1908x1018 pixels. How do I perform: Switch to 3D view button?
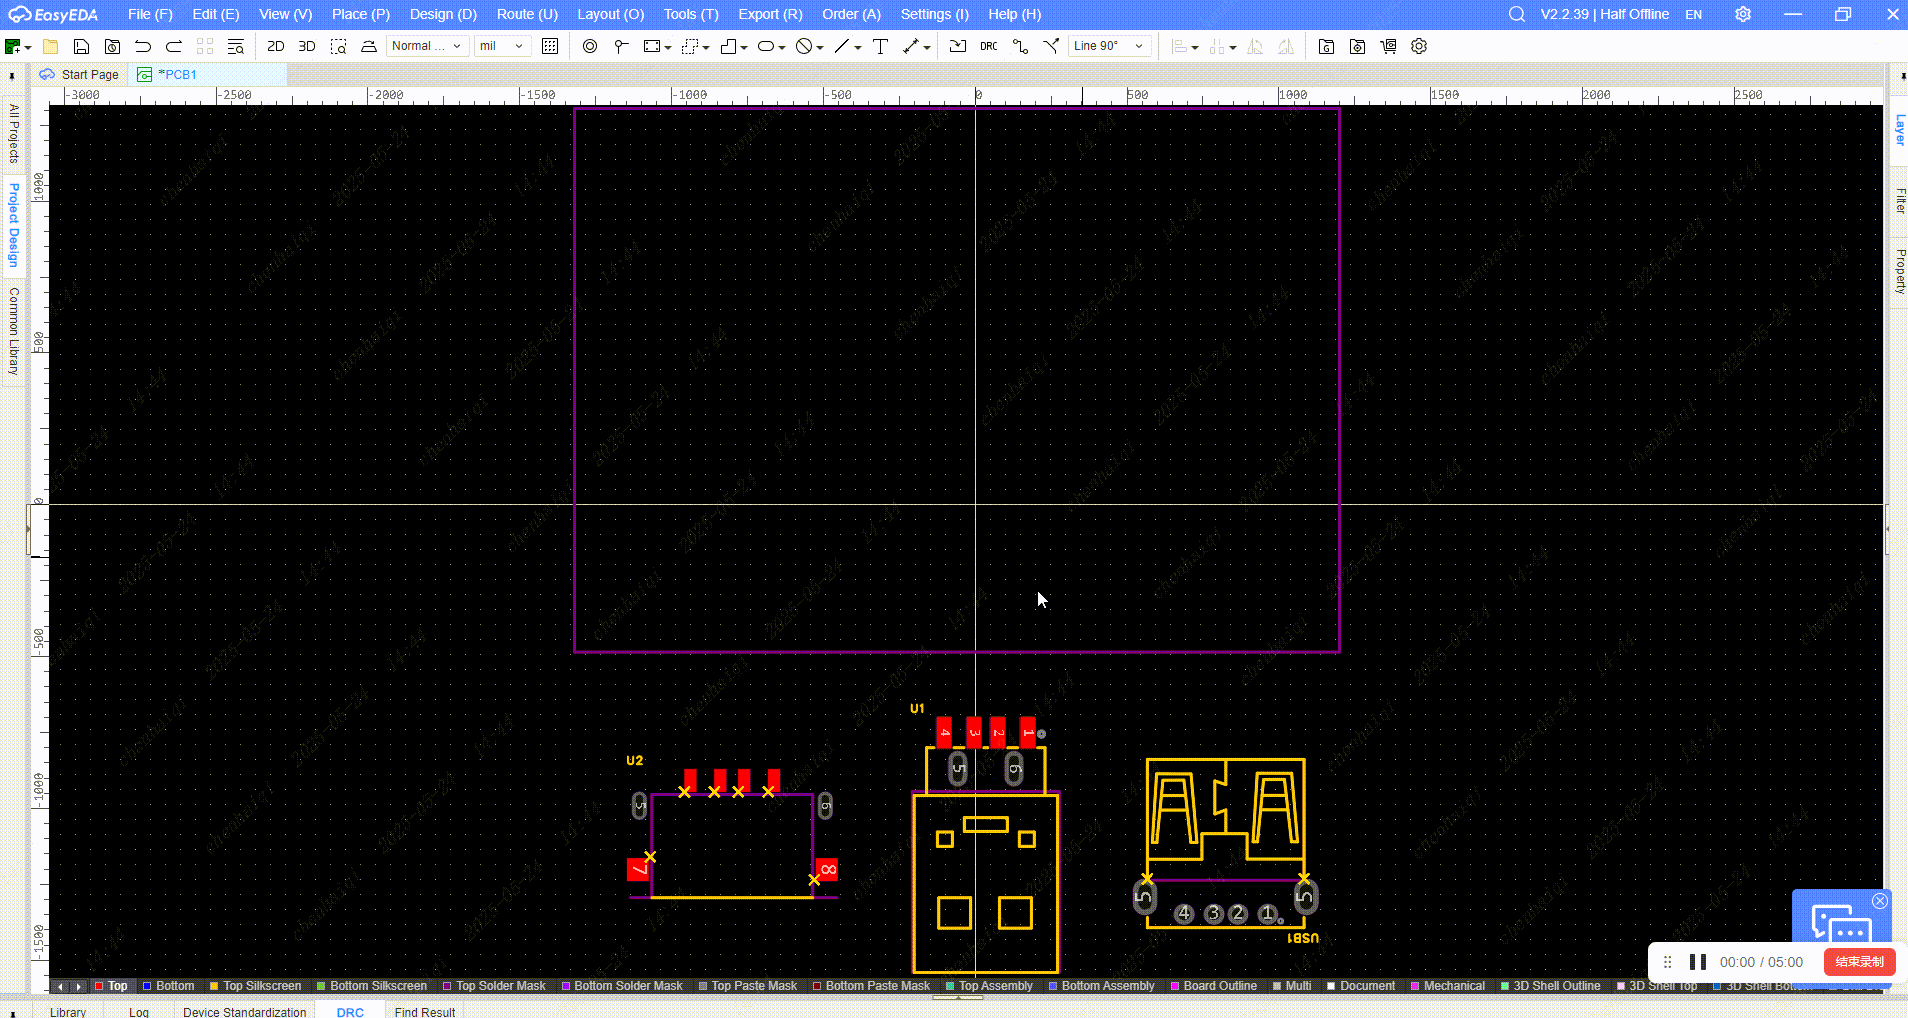tap(307, 46)
